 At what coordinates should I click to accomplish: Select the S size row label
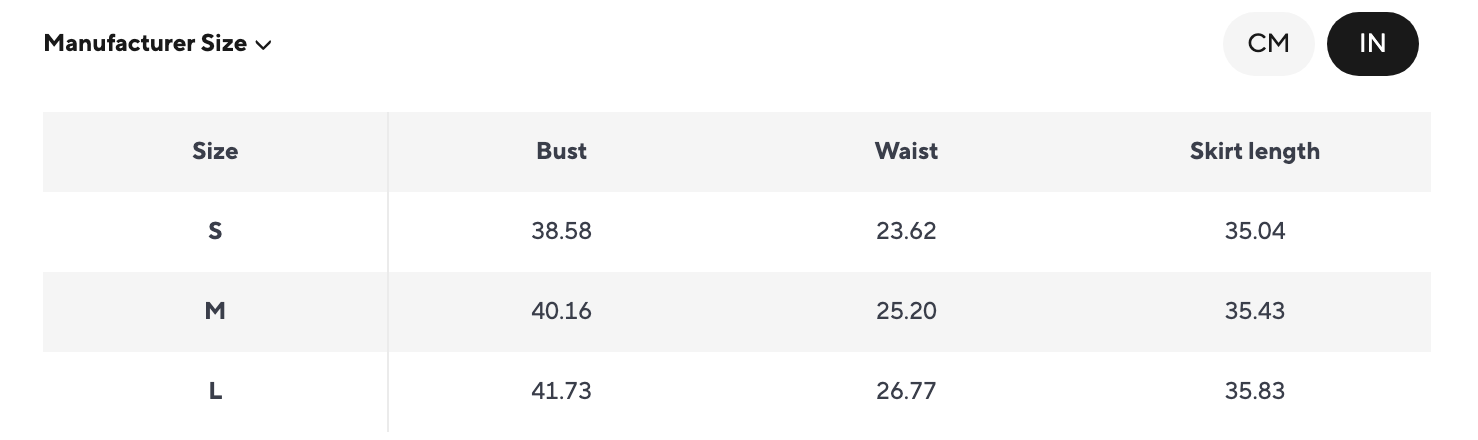[x=215, y=231]
